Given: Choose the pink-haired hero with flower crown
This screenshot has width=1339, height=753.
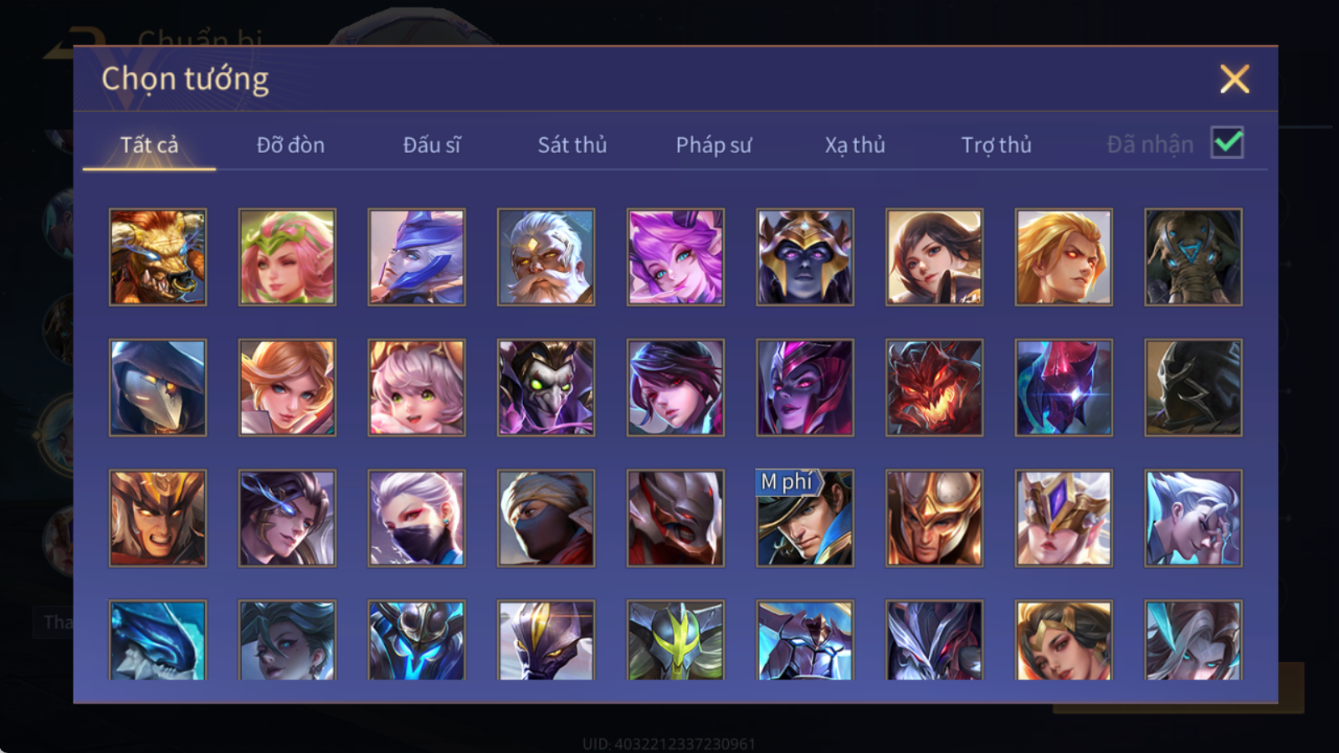Looking at the screenshot, I should 287,257.
